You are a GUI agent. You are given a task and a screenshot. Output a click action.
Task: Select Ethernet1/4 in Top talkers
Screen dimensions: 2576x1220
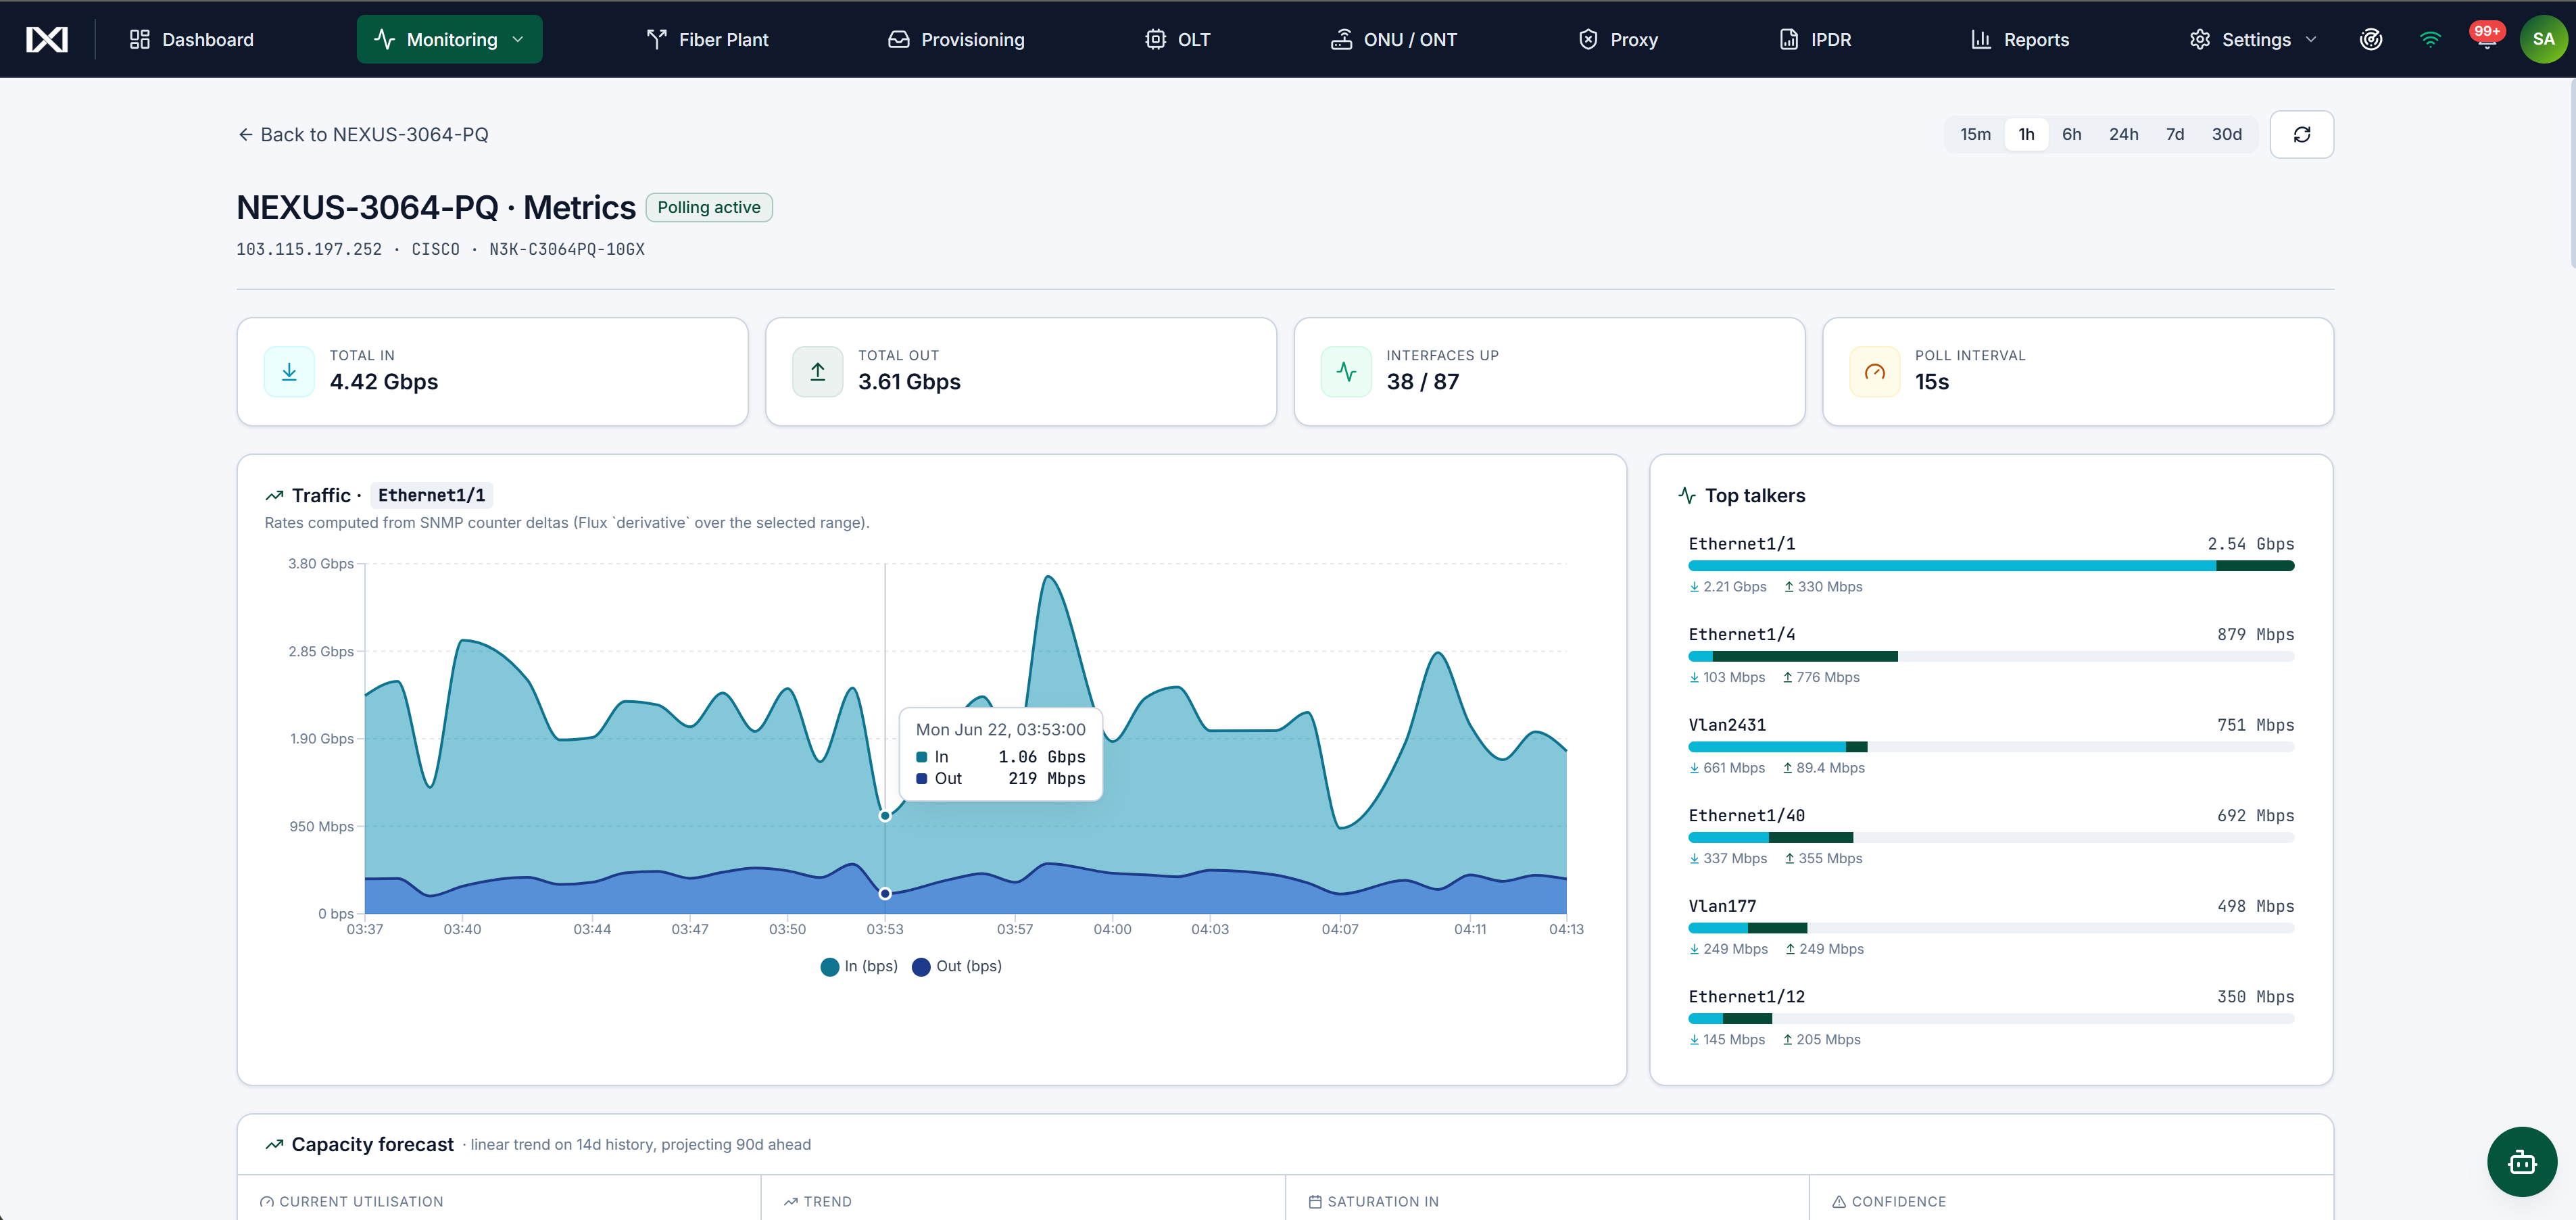[x=1742, y=634]
